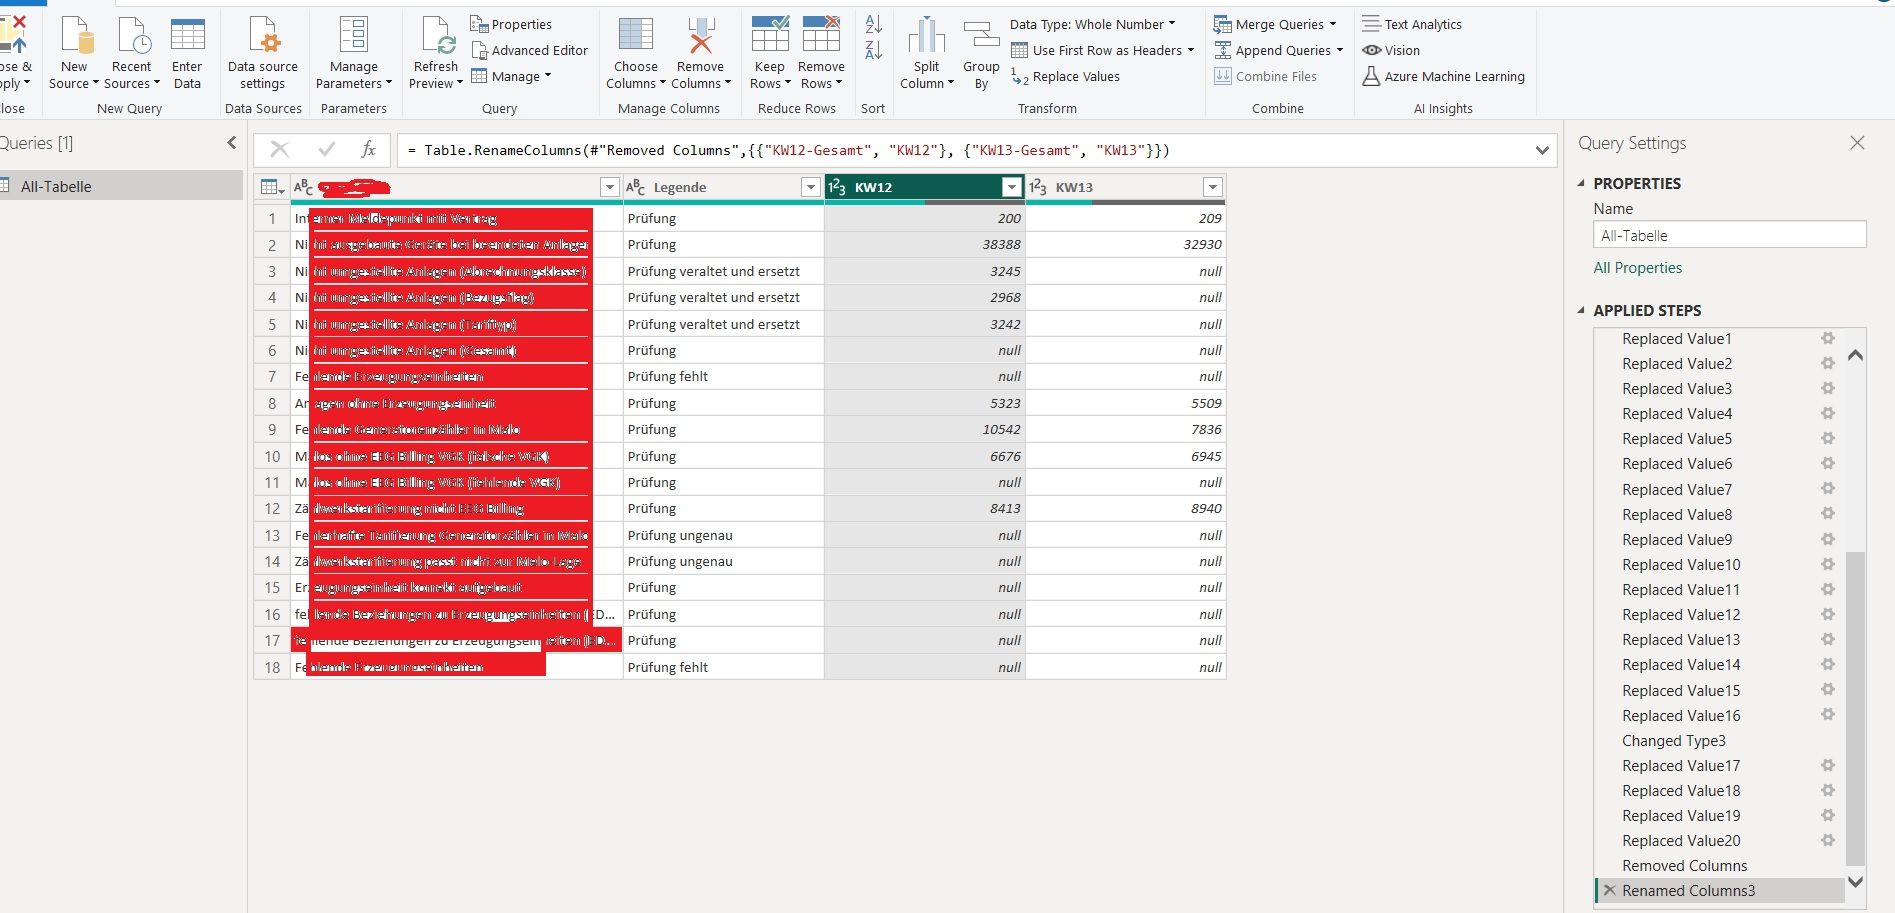Sort ascending with the A-Z icon
The height and width of the screenshot is (913, 1895).
tap(873, 25)
